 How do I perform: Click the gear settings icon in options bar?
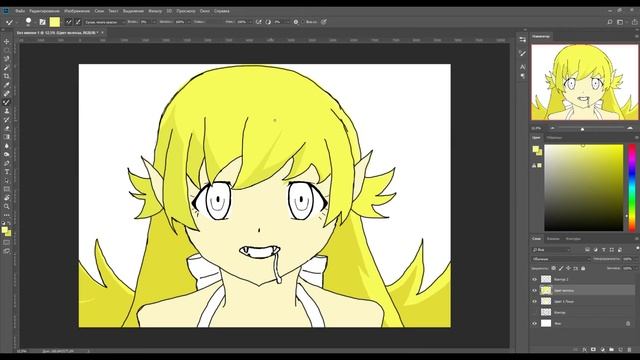pyautogui.click(x=296, y=22)
